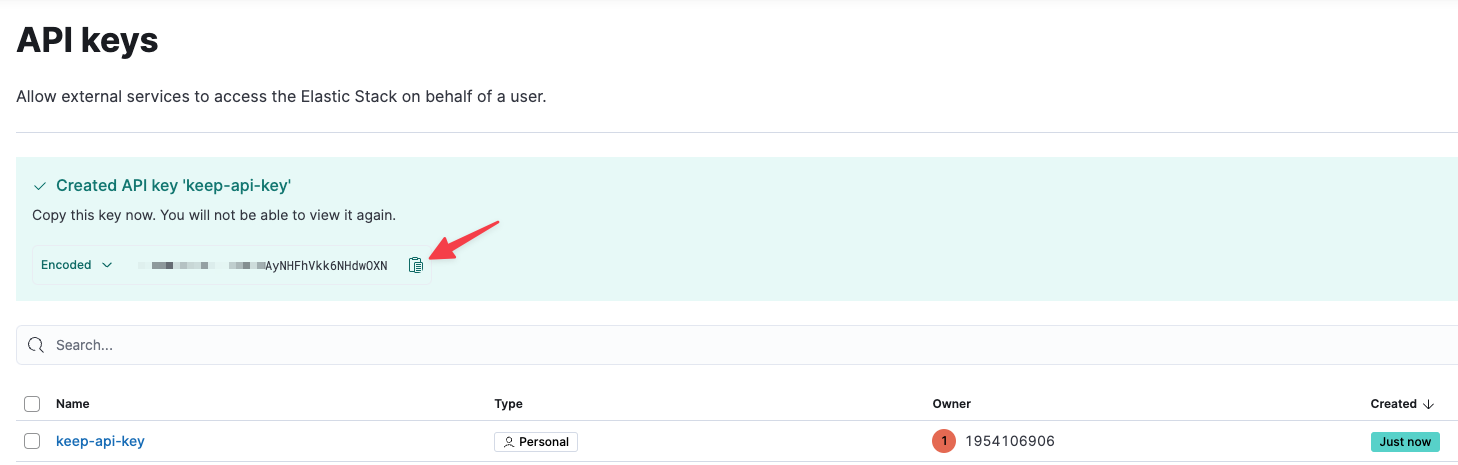1458x465 pixels.
Task: Click owner name 1954106906
Action: (1009, 441)
